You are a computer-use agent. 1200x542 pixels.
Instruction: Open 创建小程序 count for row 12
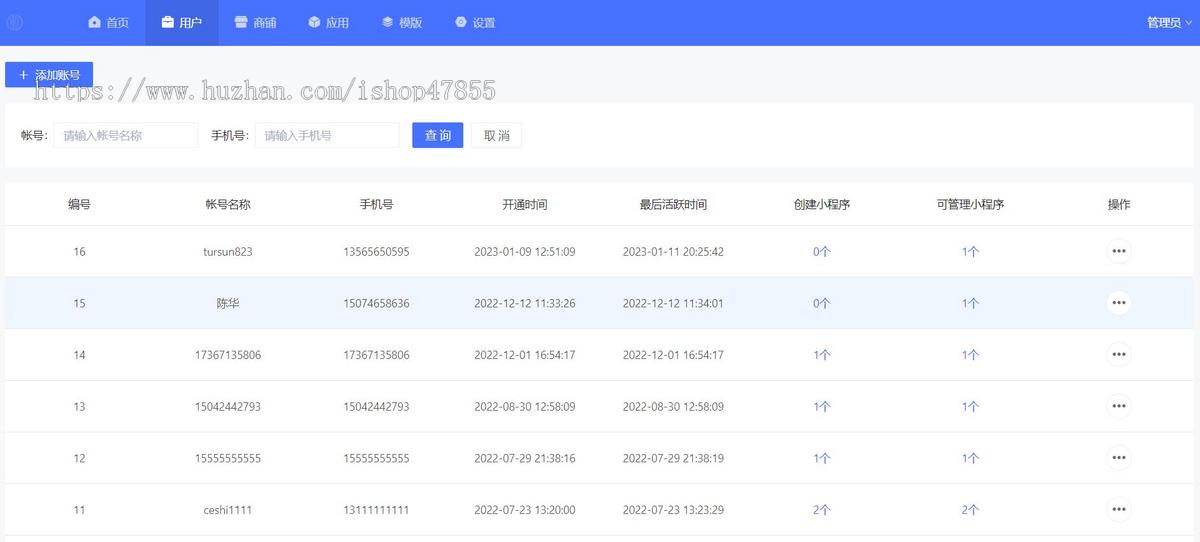[x=822, y=458]
